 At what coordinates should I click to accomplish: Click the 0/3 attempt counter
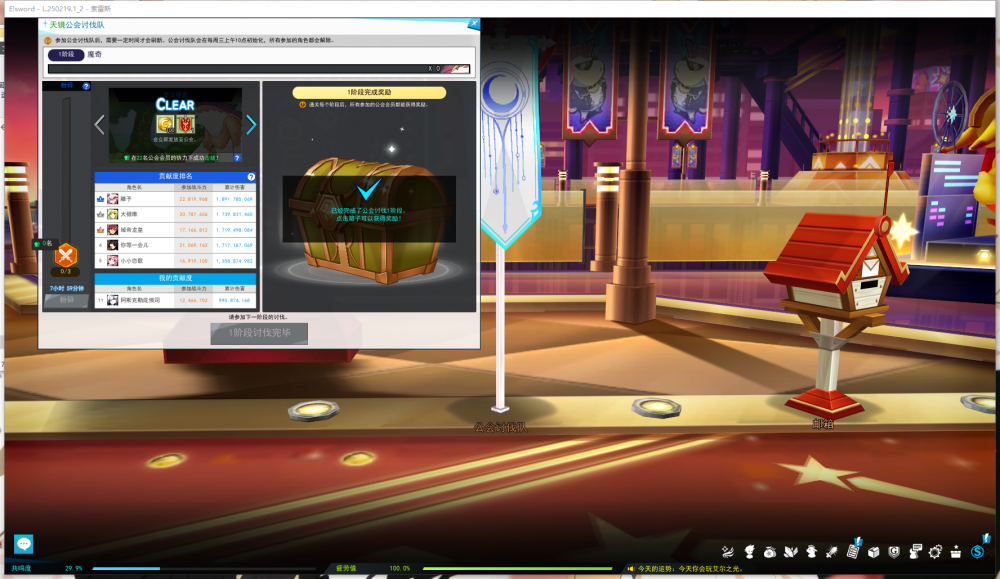point(66,272)
